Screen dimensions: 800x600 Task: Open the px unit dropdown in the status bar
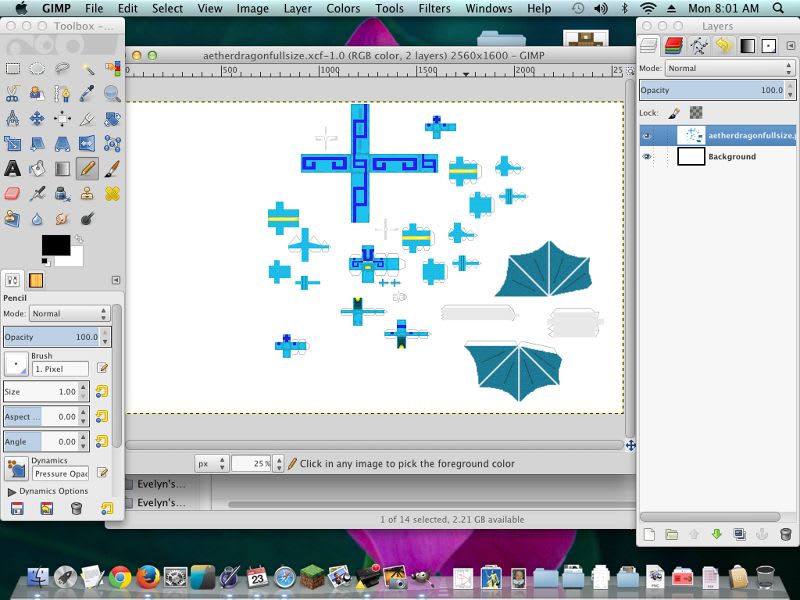click(211, 463)
